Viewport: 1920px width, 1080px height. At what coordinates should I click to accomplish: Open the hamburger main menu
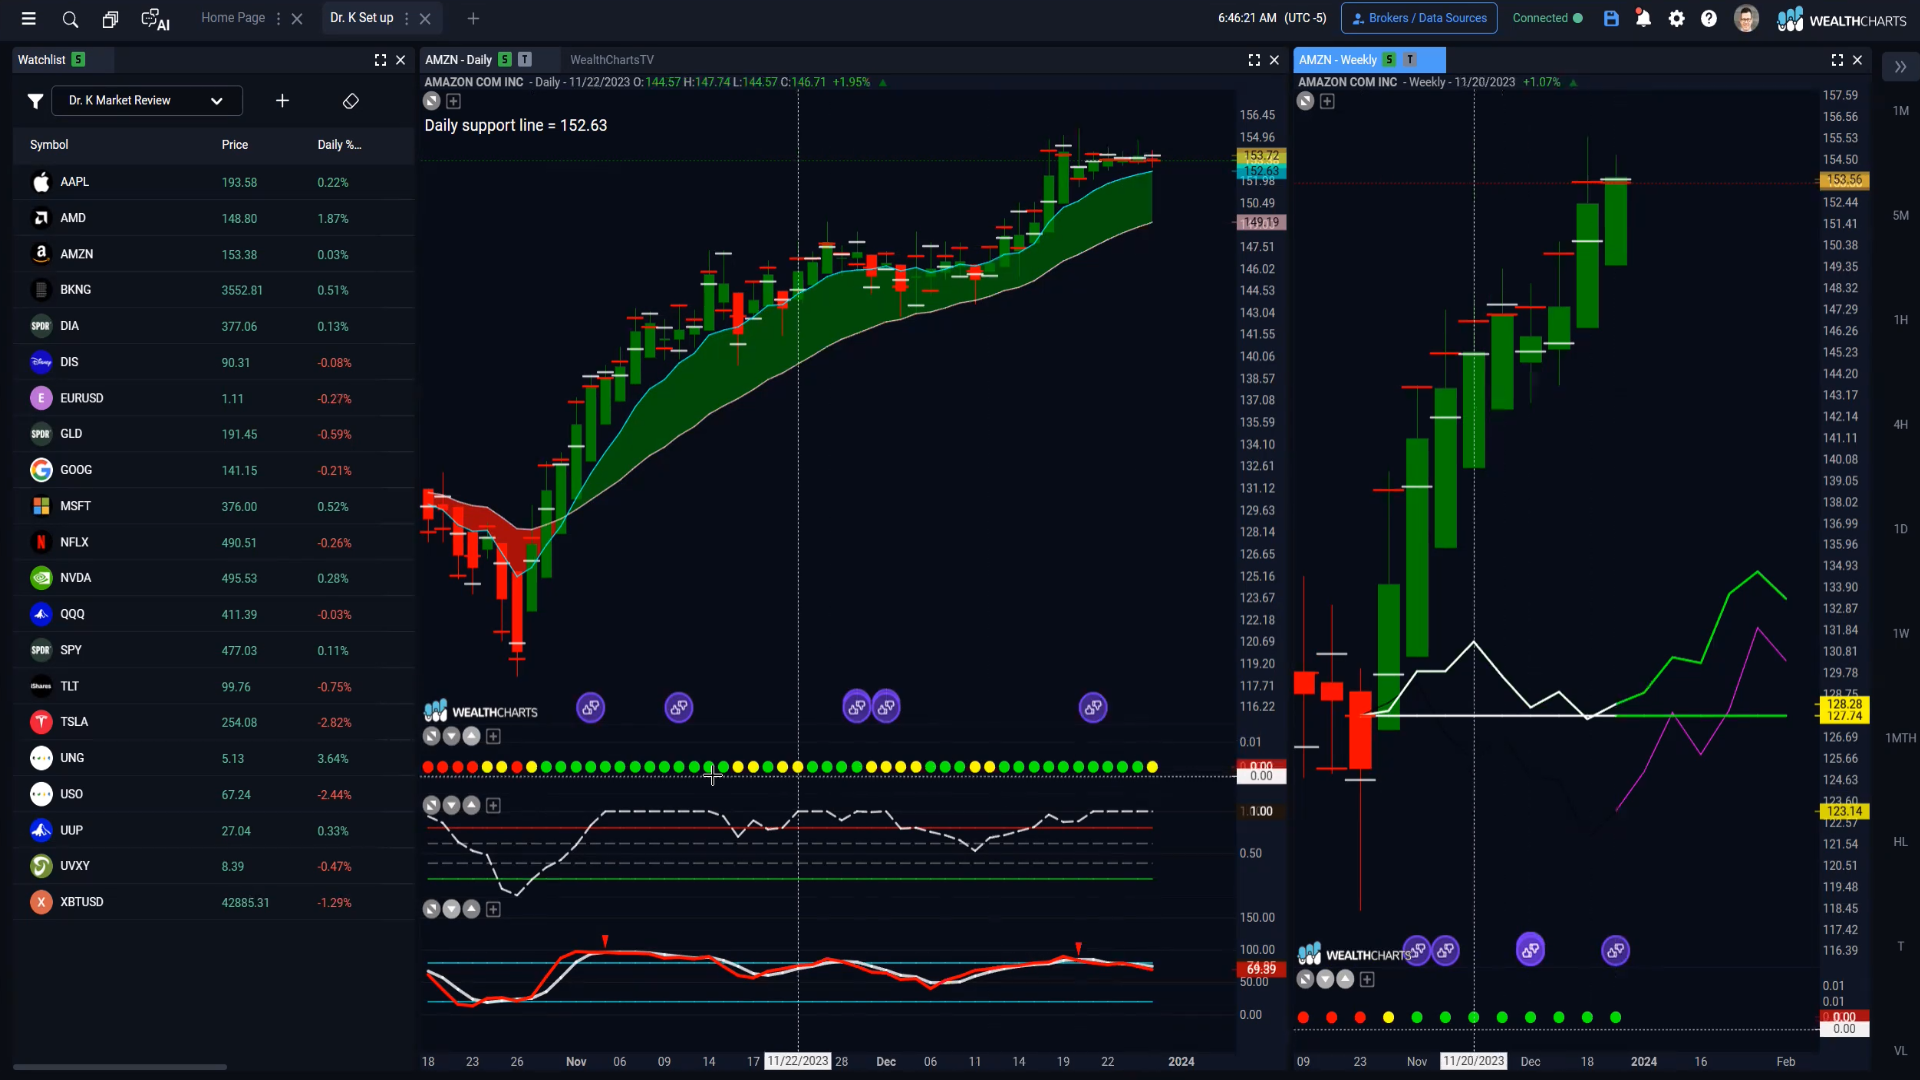click(28, 18)
